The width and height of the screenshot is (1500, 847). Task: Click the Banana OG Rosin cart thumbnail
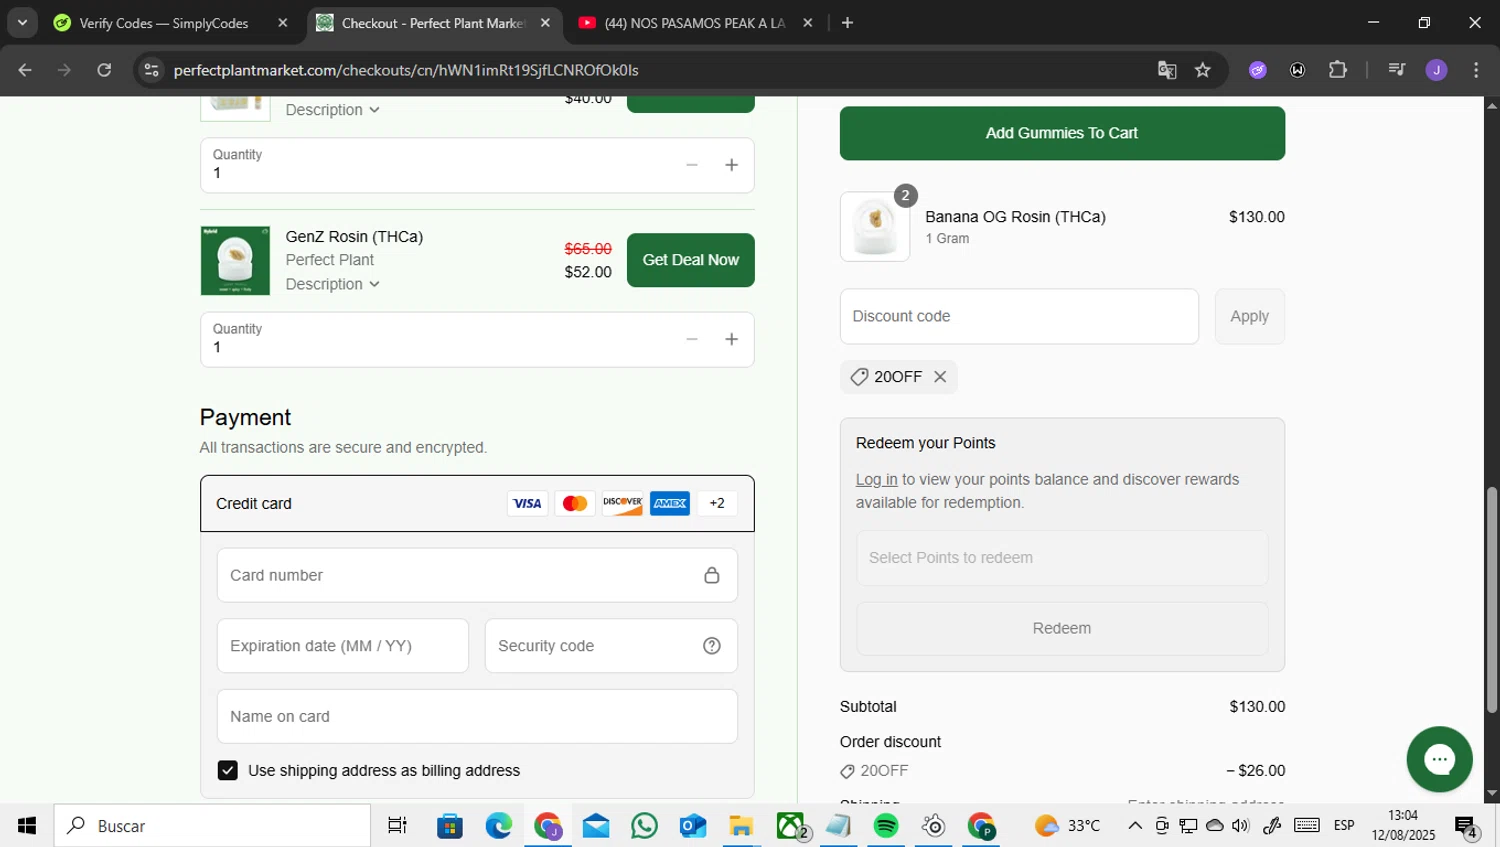pyautogui.click(x=875, y=227)
